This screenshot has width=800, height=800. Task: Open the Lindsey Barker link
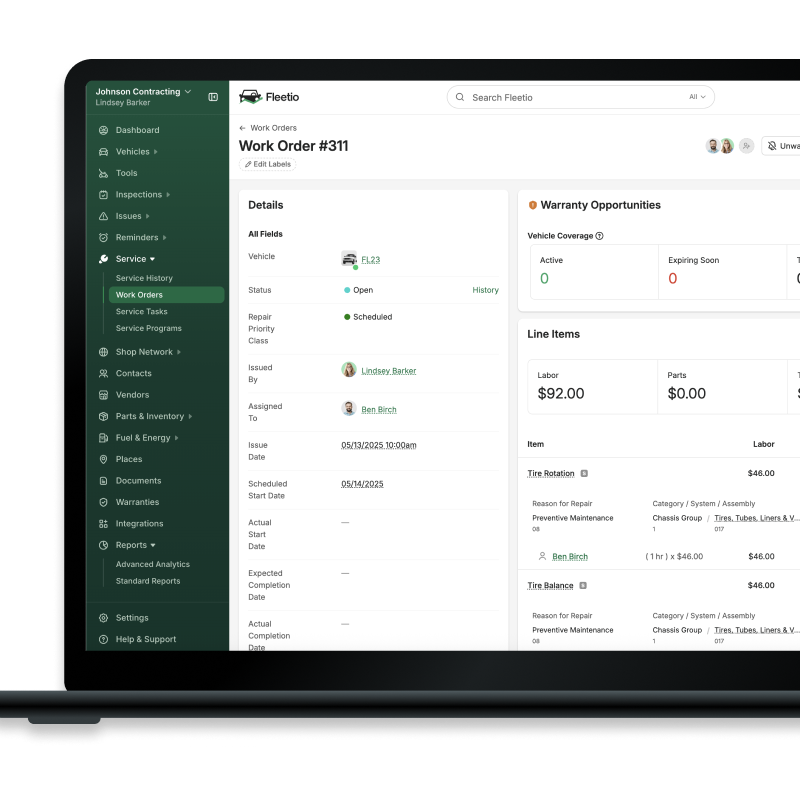[x=389, y=371]
